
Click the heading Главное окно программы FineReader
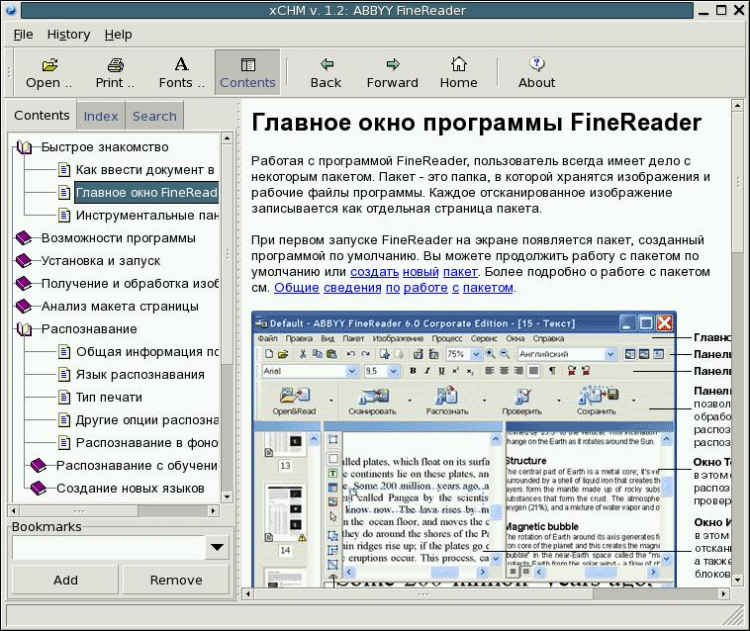coord(476,122)
